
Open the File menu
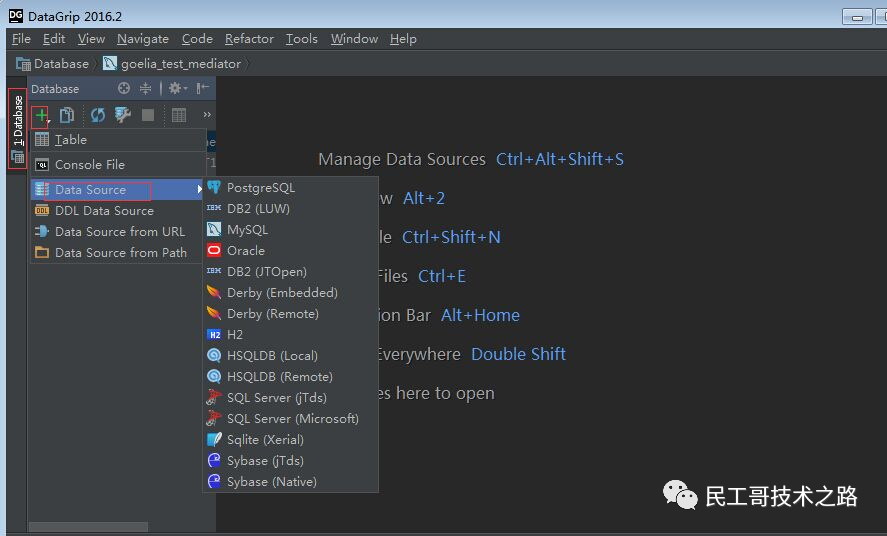[x=21, y=38]
